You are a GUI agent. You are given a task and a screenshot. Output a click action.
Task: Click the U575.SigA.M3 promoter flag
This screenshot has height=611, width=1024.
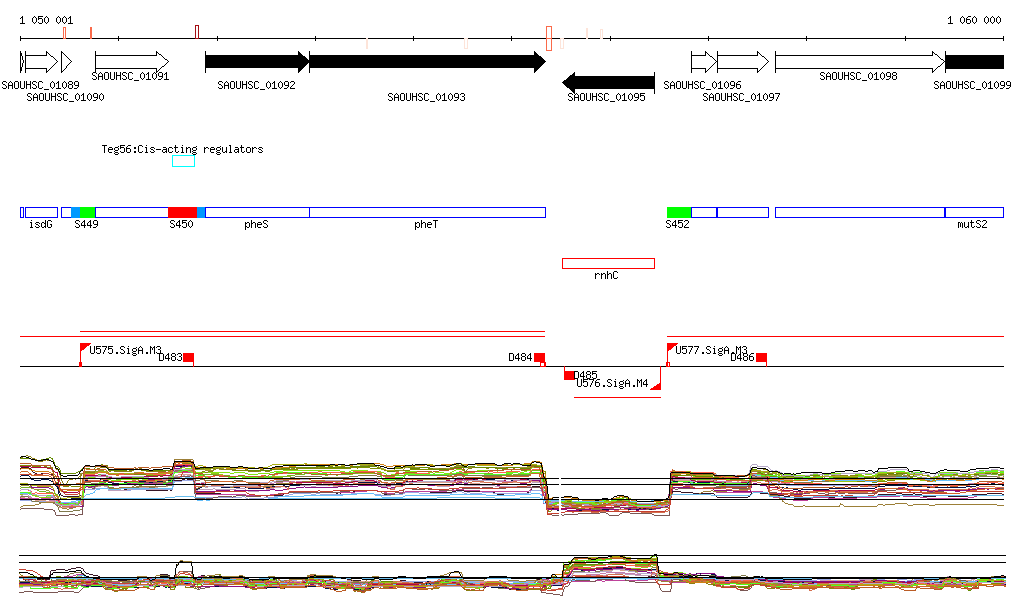pyautogui.click(x=84, y=348)
